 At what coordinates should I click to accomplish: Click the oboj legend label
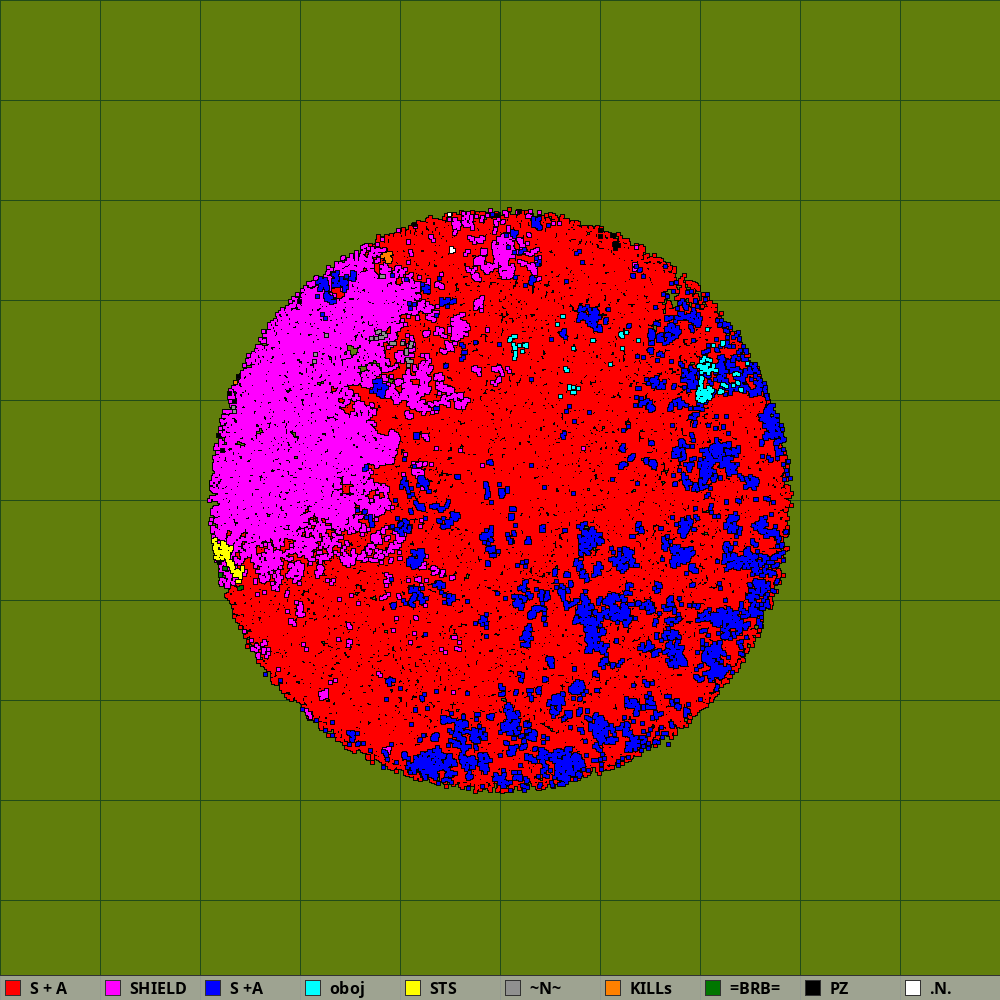(x=347, y=989)
